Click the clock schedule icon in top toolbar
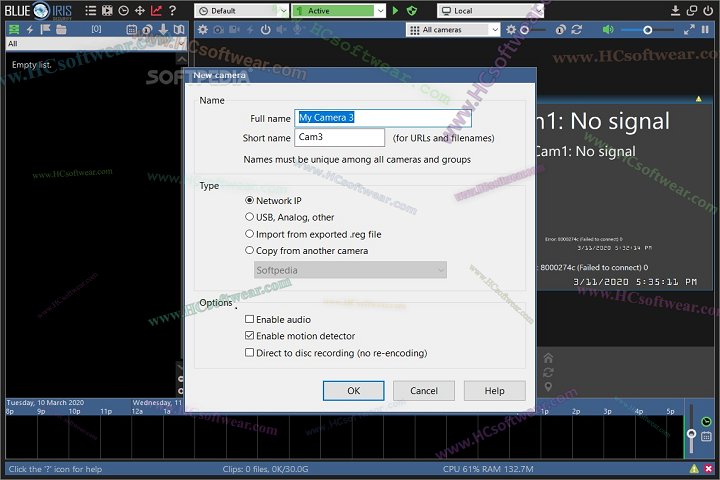Viewport: 720px width, 480px height. click(x=122, y=11)
